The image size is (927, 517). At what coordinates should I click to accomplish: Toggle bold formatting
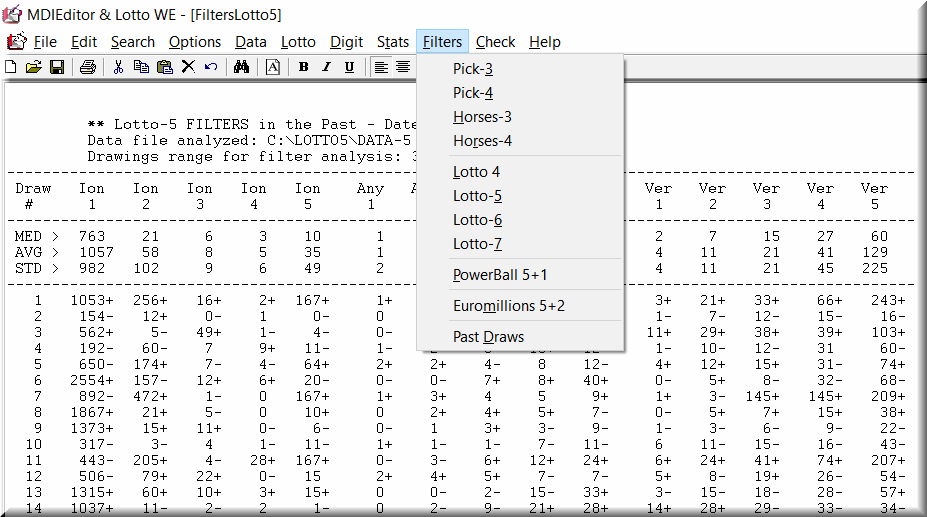pos(303,67)
